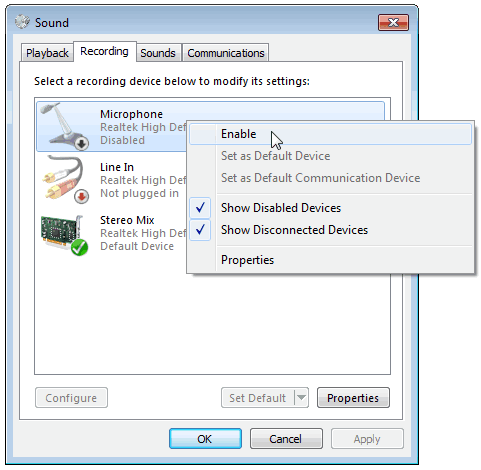
Task: Close the Sound dialog window
Action: [x=393, y=23]
